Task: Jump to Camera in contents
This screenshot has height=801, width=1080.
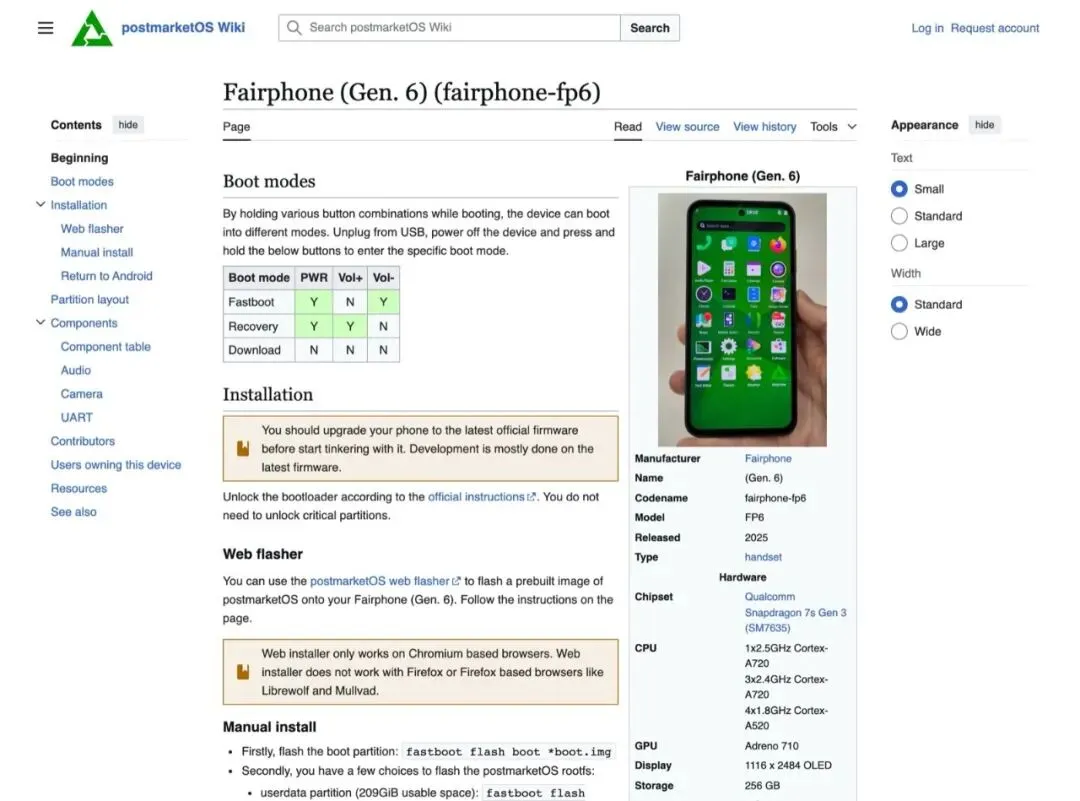Action: (81, 393)
